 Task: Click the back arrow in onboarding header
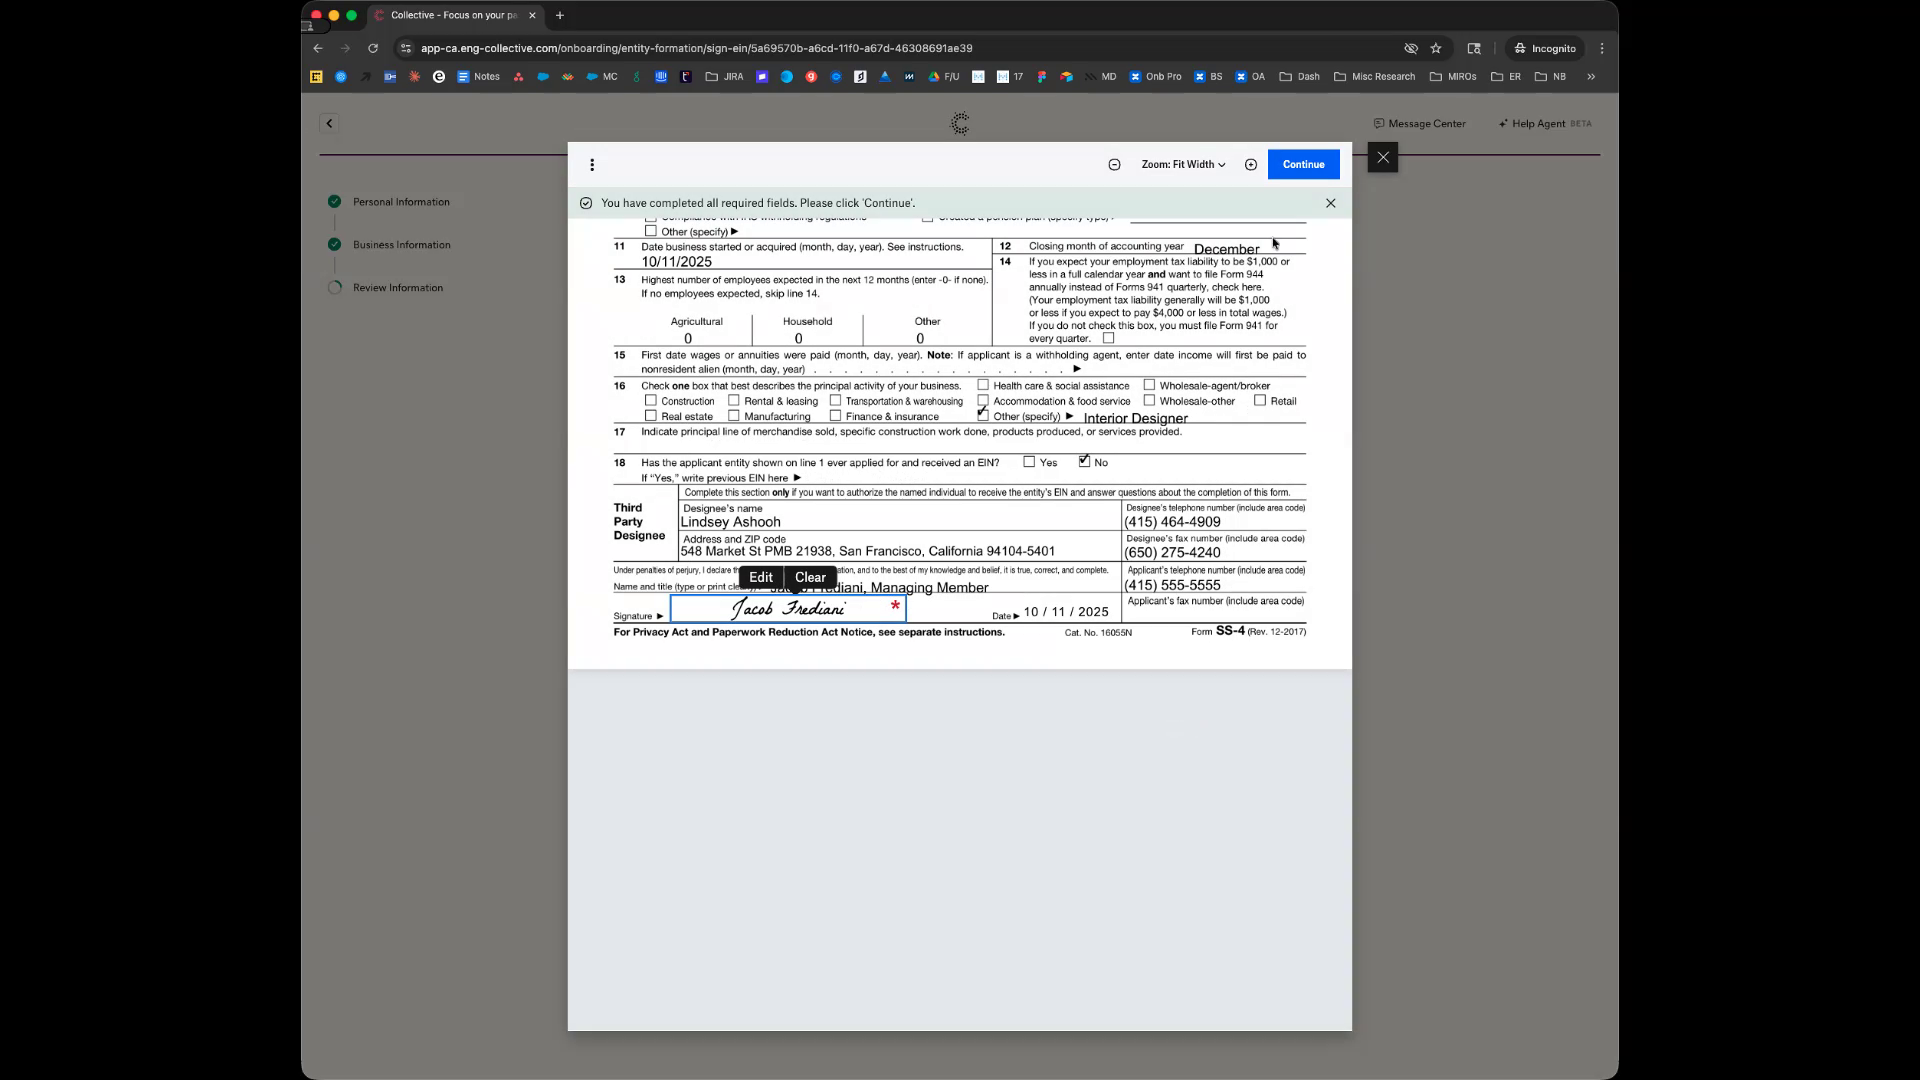tap(329, 124)
